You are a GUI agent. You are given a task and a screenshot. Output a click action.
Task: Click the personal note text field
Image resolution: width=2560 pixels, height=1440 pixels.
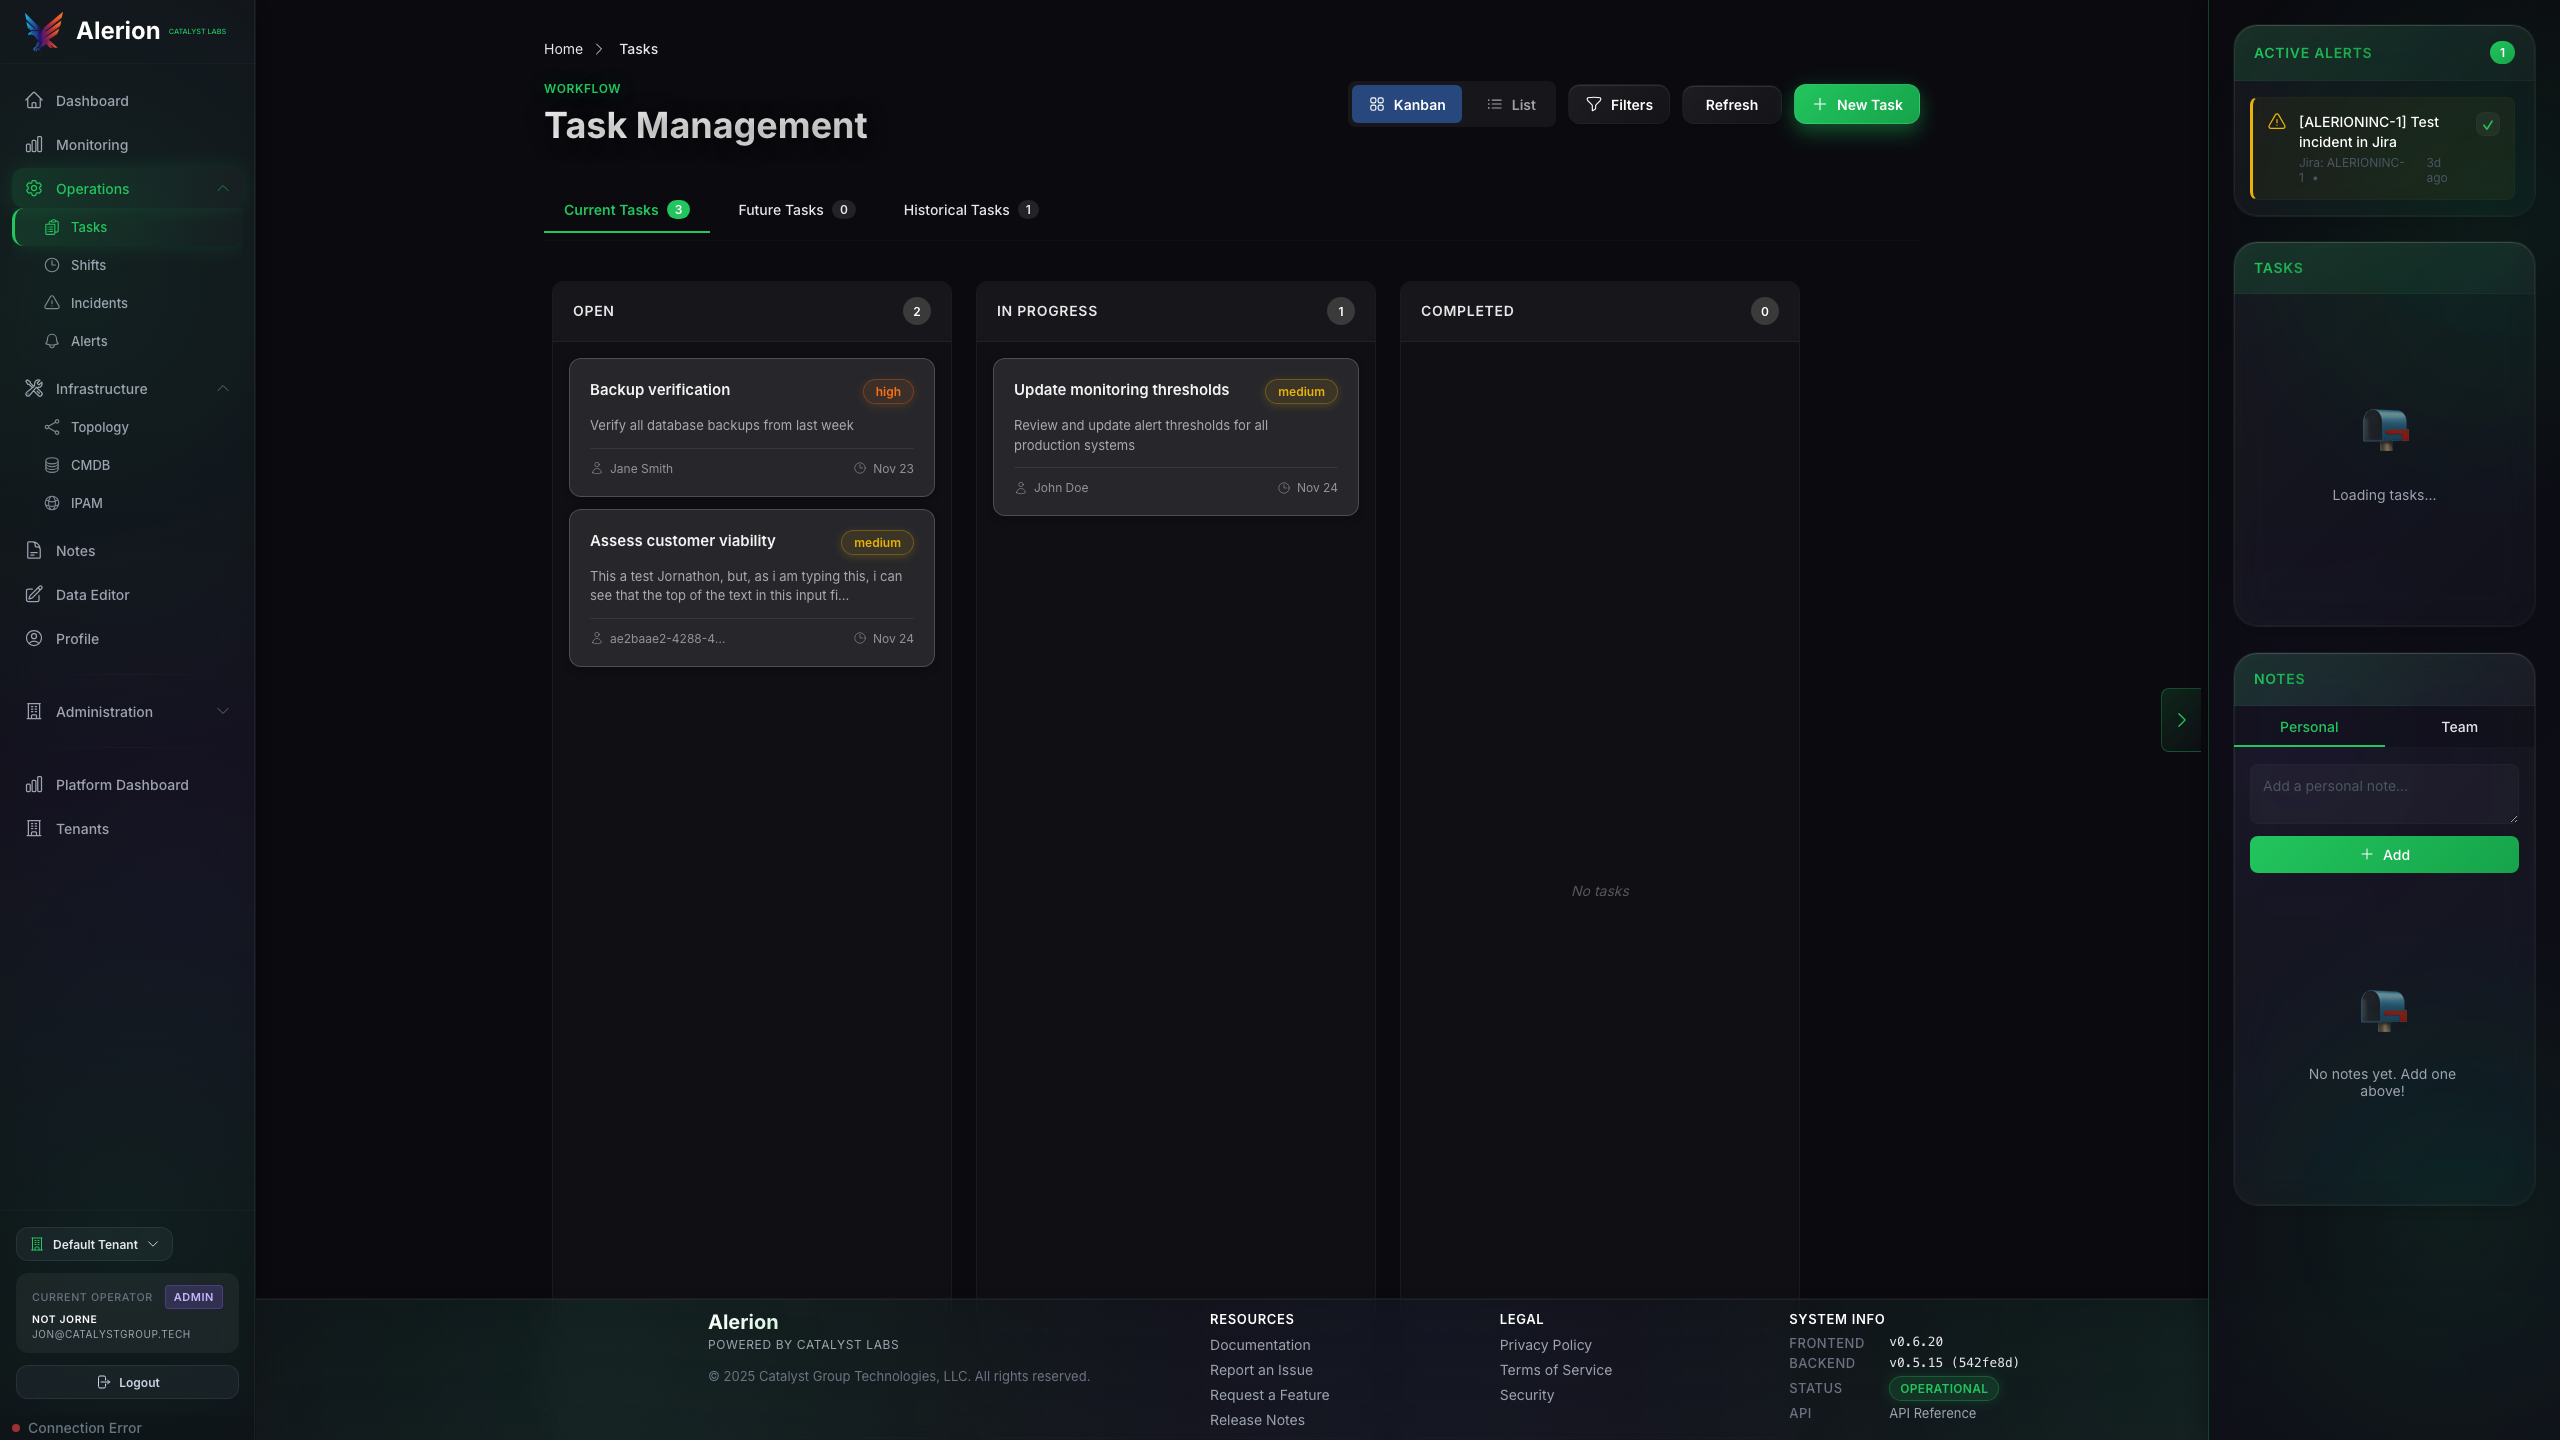(2383, 793)
